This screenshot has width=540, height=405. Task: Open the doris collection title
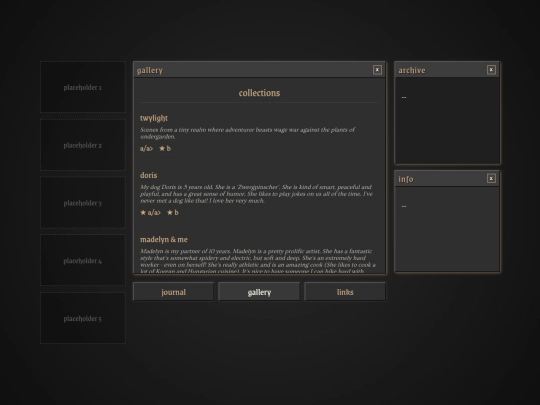pos(148,175)
